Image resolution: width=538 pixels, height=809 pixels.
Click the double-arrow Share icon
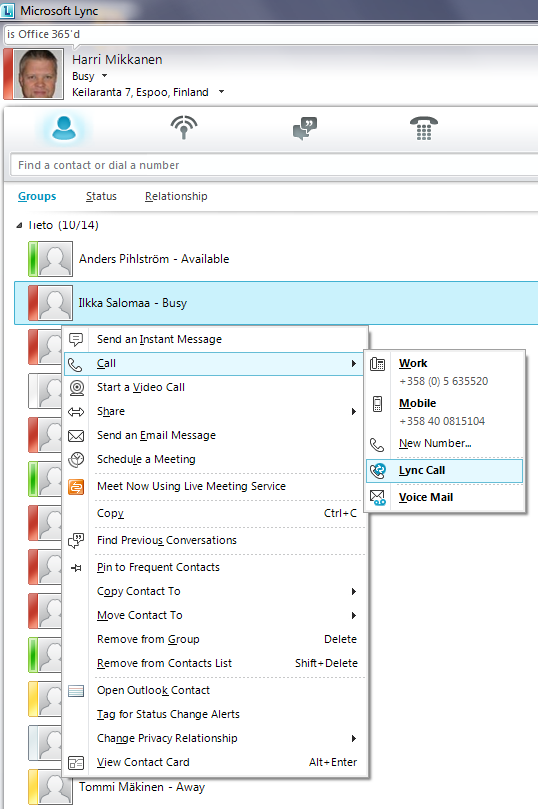click(x=76, y=412)
